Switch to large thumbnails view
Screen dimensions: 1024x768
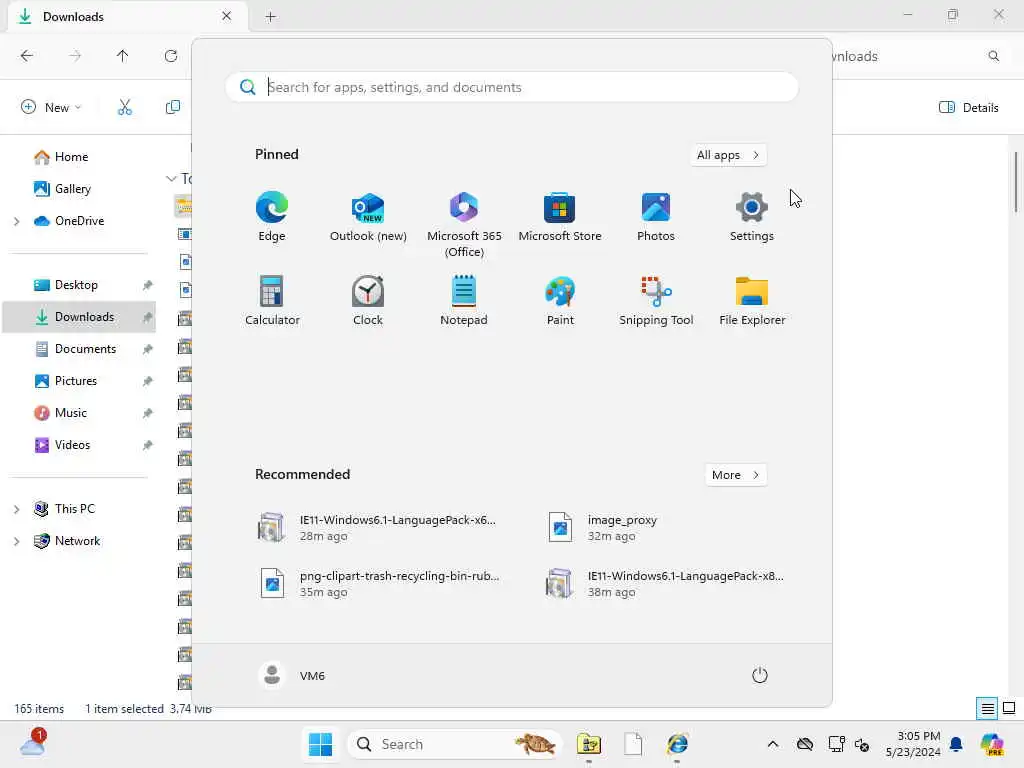tap(1009, 708)
